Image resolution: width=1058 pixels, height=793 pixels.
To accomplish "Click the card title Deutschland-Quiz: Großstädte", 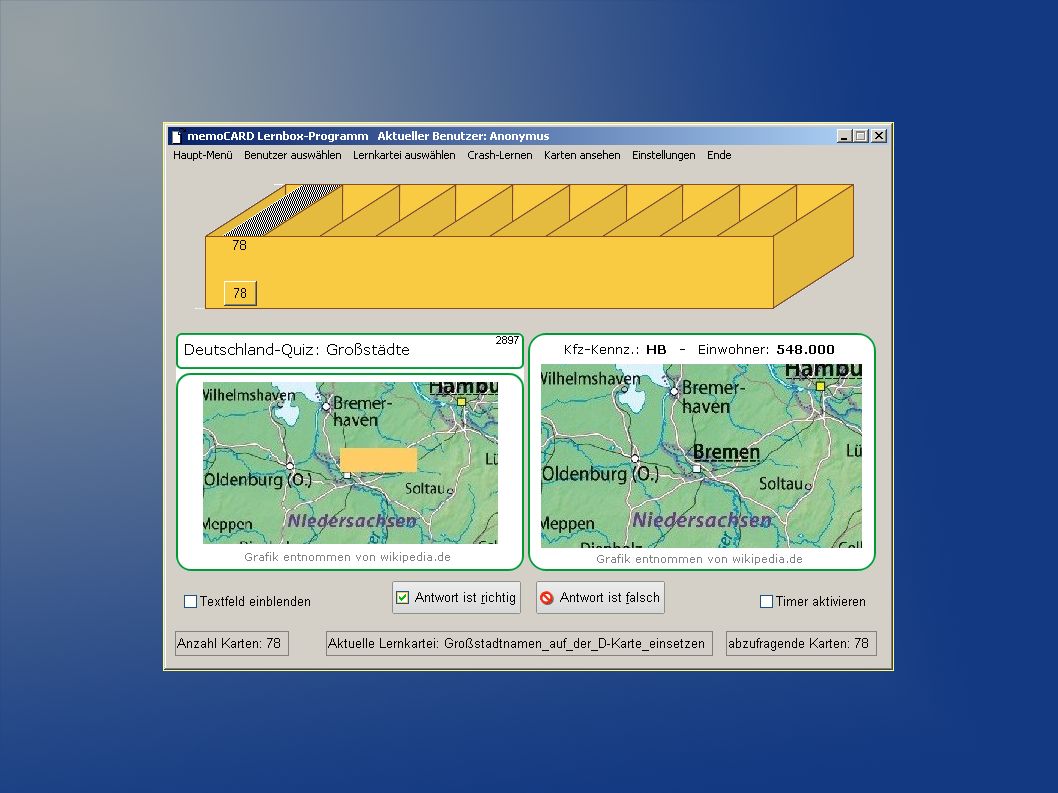I will [297, 350].
